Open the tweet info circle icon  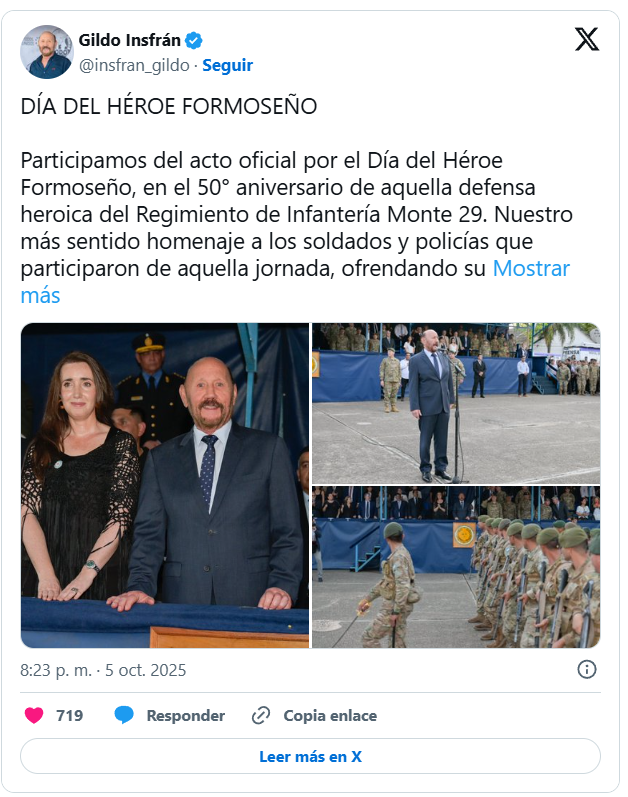(587, 669)
